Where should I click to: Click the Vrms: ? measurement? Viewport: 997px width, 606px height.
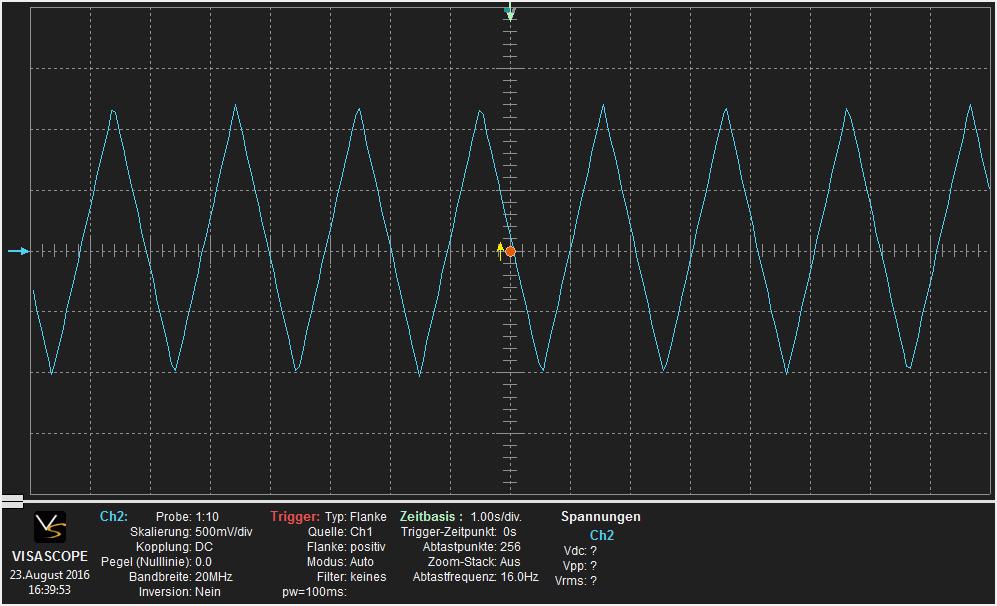point(575,581)
